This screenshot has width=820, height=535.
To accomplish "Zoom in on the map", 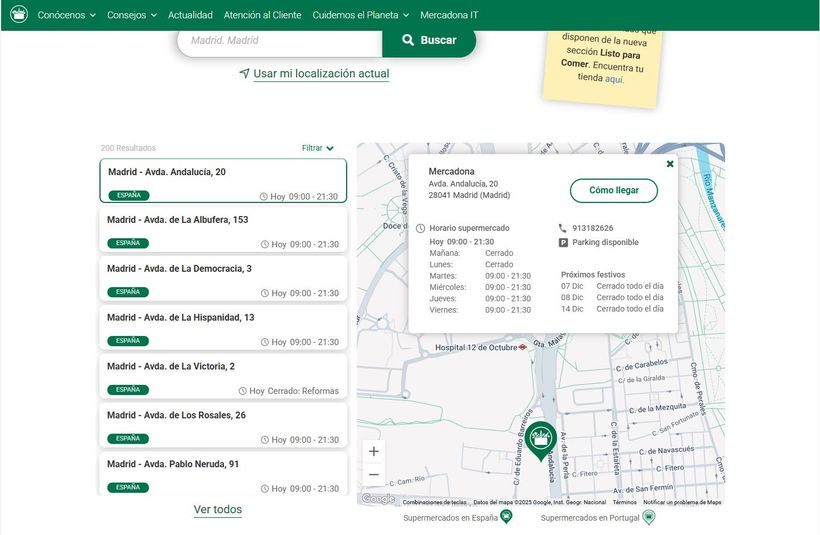I will pyautogui.click(x=373, y=451).
